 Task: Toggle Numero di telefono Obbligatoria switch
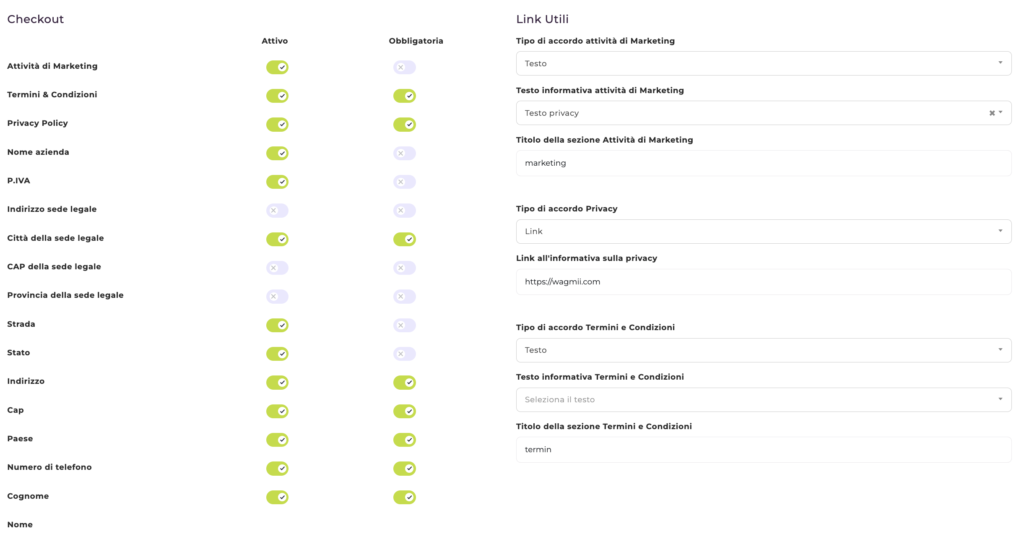[404, 468]
